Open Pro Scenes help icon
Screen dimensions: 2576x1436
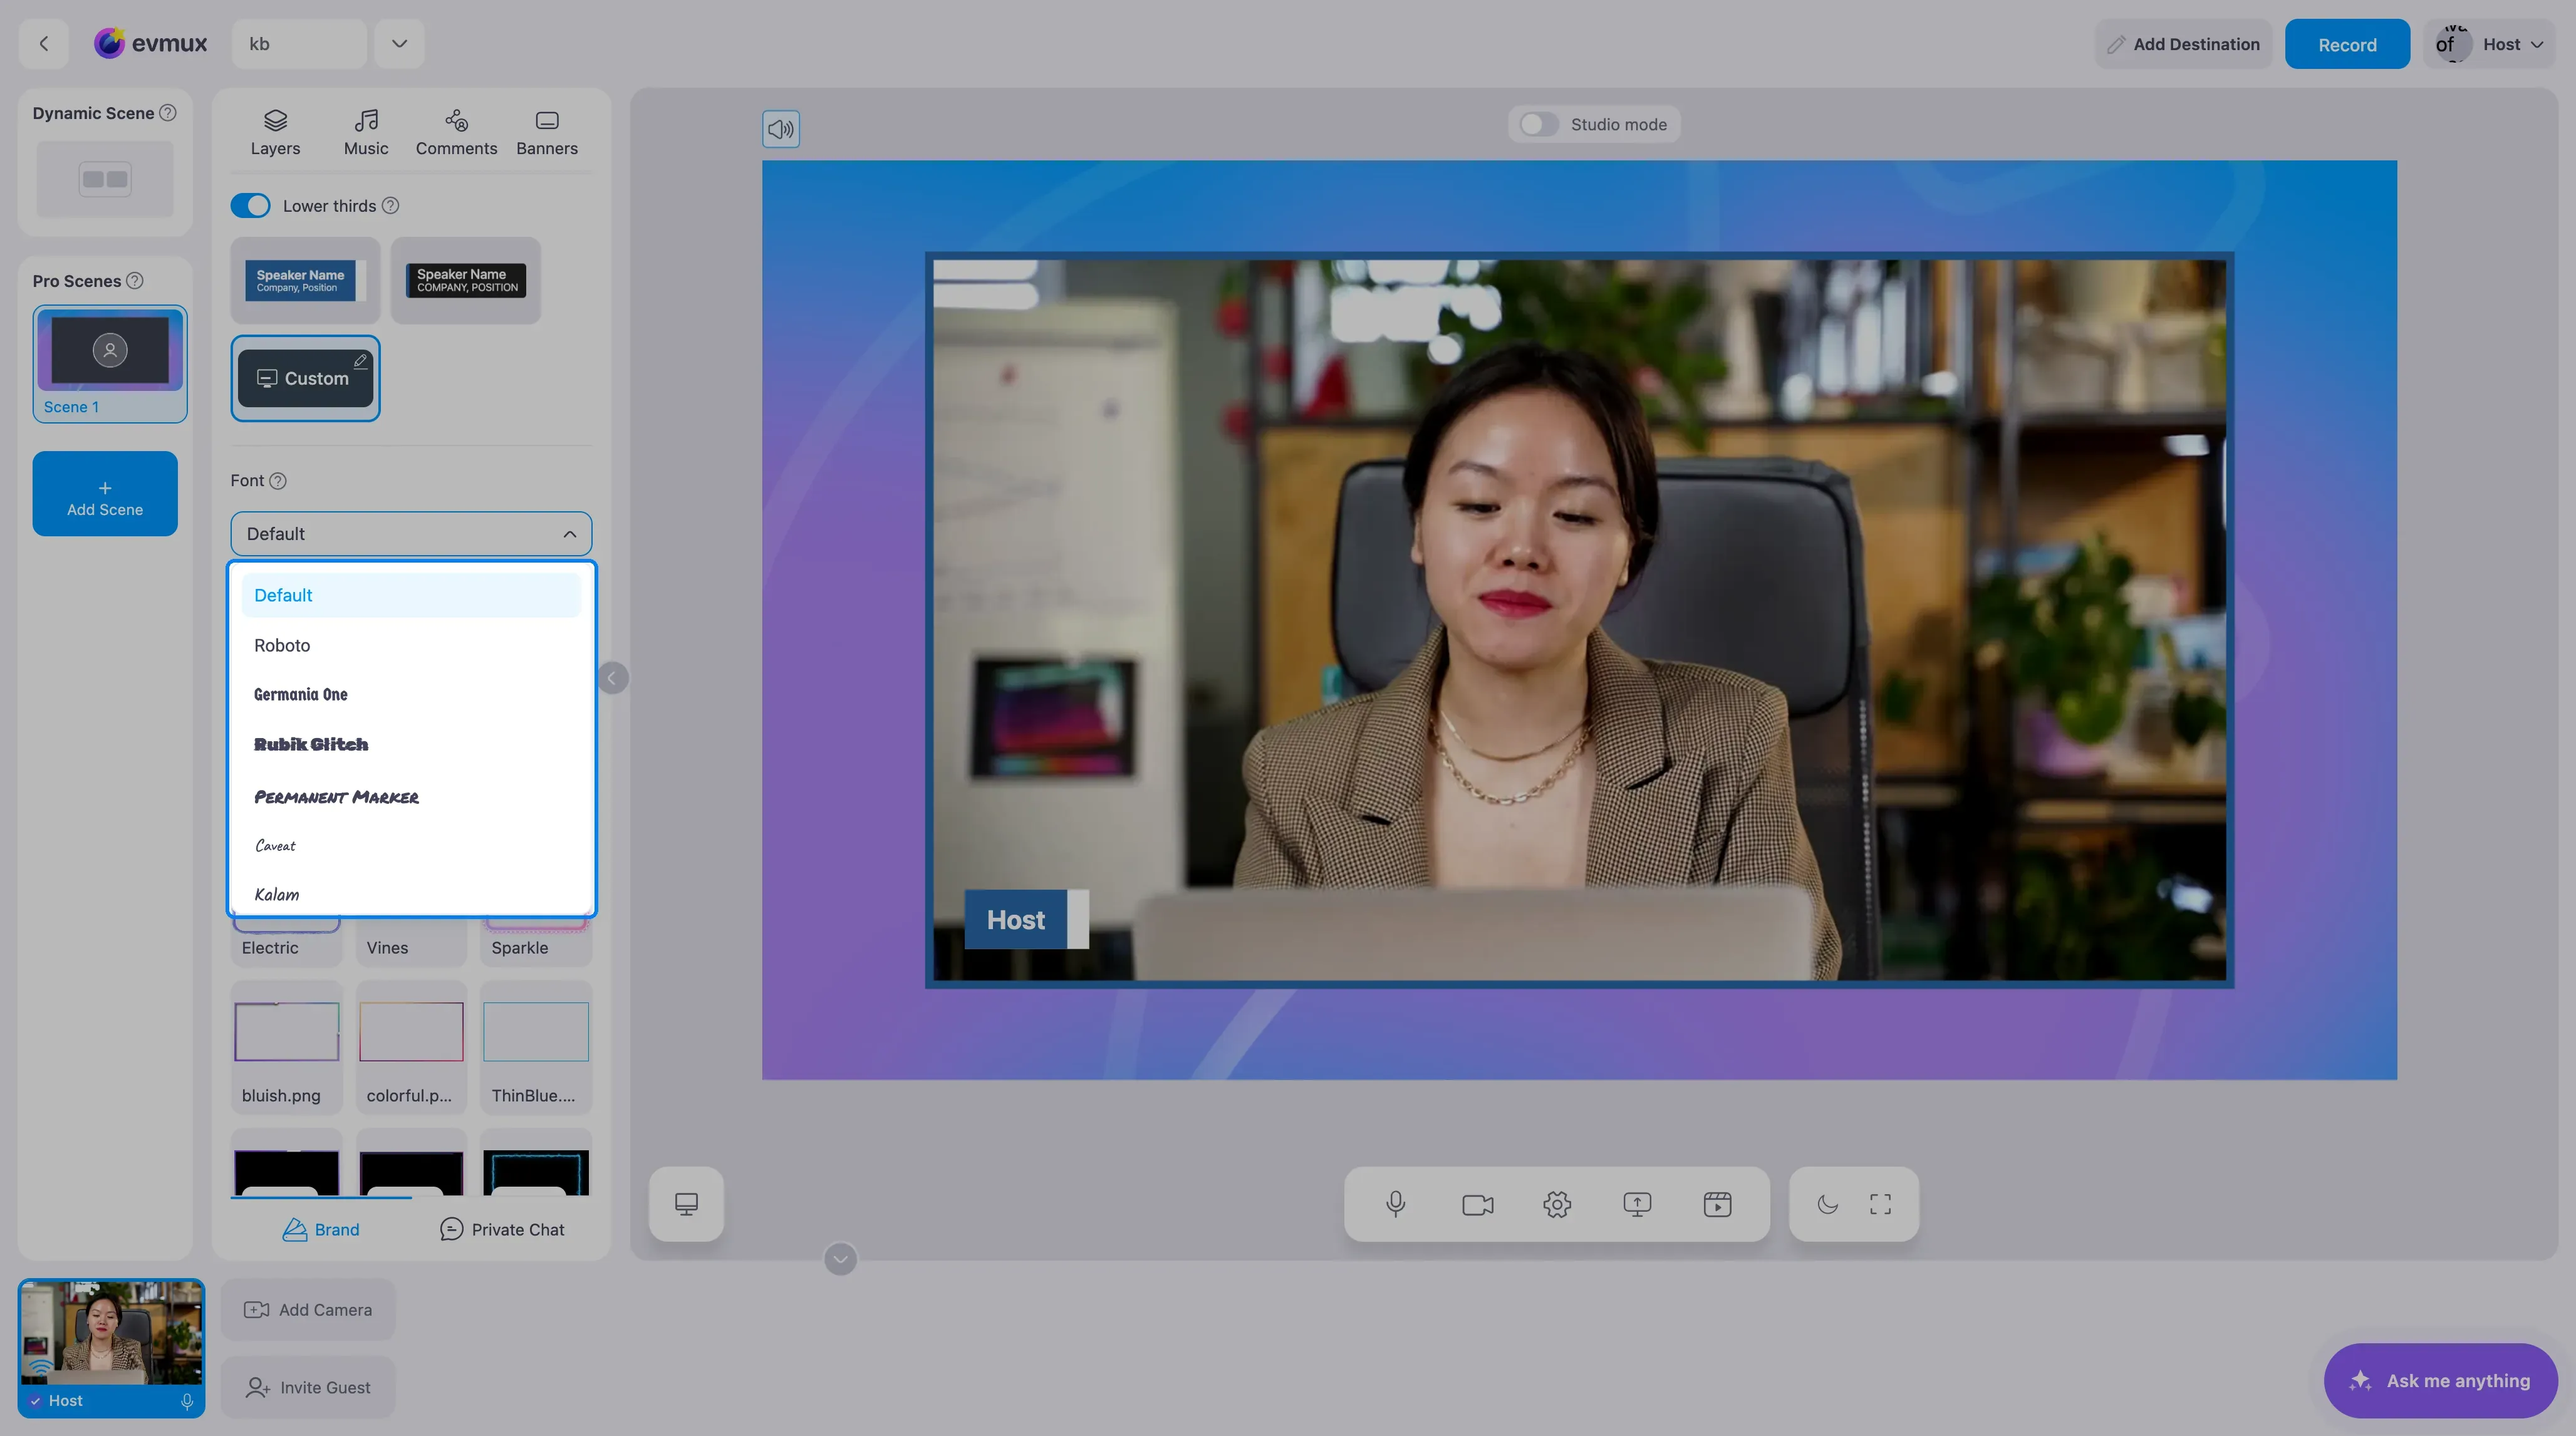pyautogui.click(x=135, y=281)
